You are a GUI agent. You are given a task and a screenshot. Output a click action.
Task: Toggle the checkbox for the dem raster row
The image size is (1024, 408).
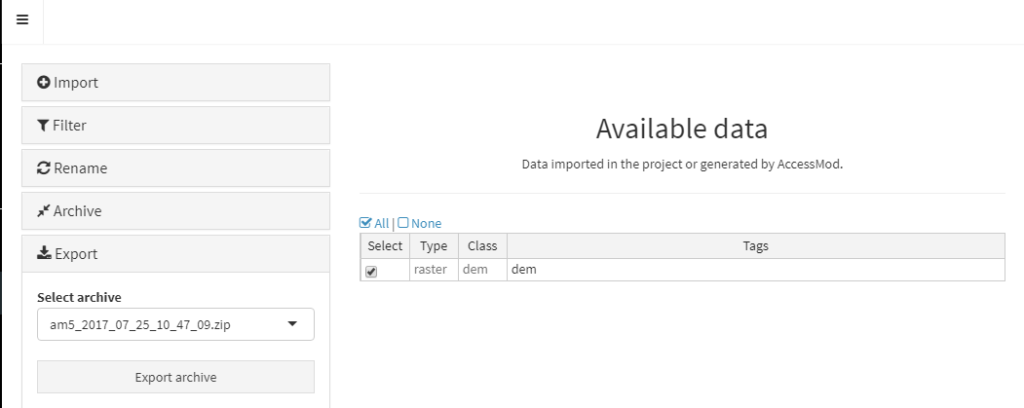click(373, 271)
